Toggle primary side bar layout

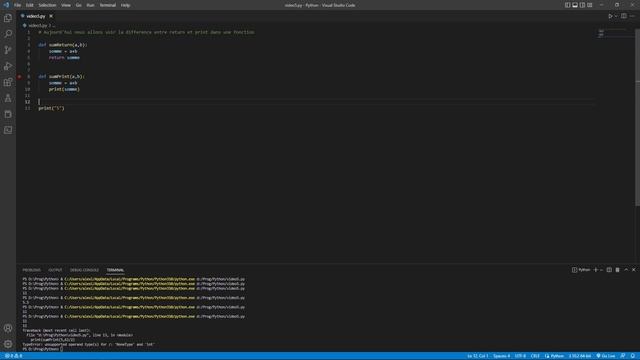point(567,5)
